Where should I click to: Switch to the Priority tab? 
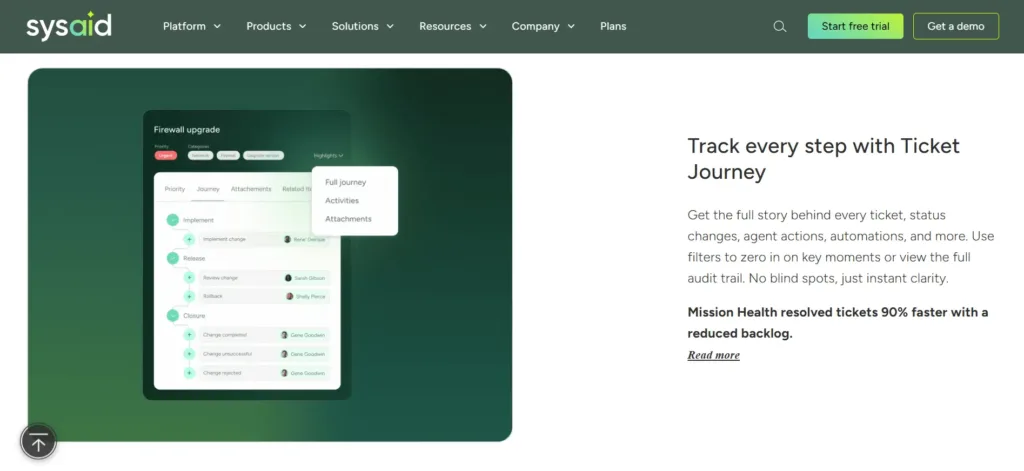point(174,189)
